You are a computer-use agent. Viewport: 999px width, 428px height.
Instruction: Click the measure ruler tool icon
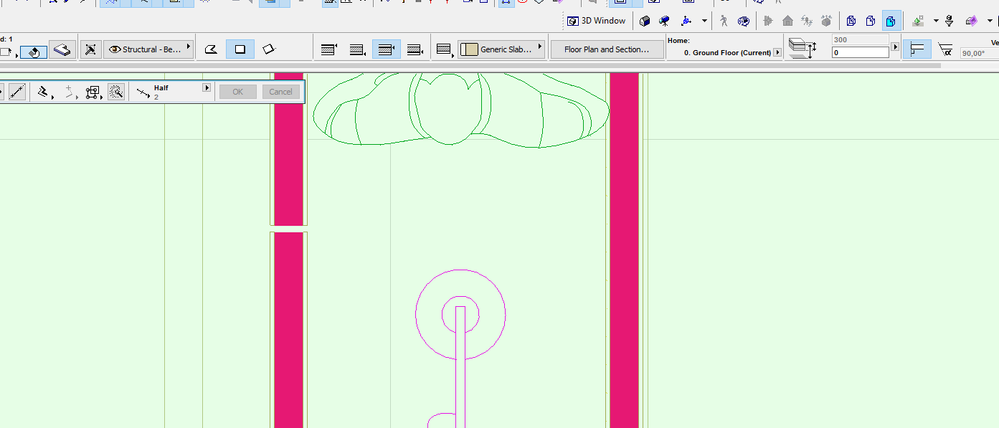click(x=18, y=92)
